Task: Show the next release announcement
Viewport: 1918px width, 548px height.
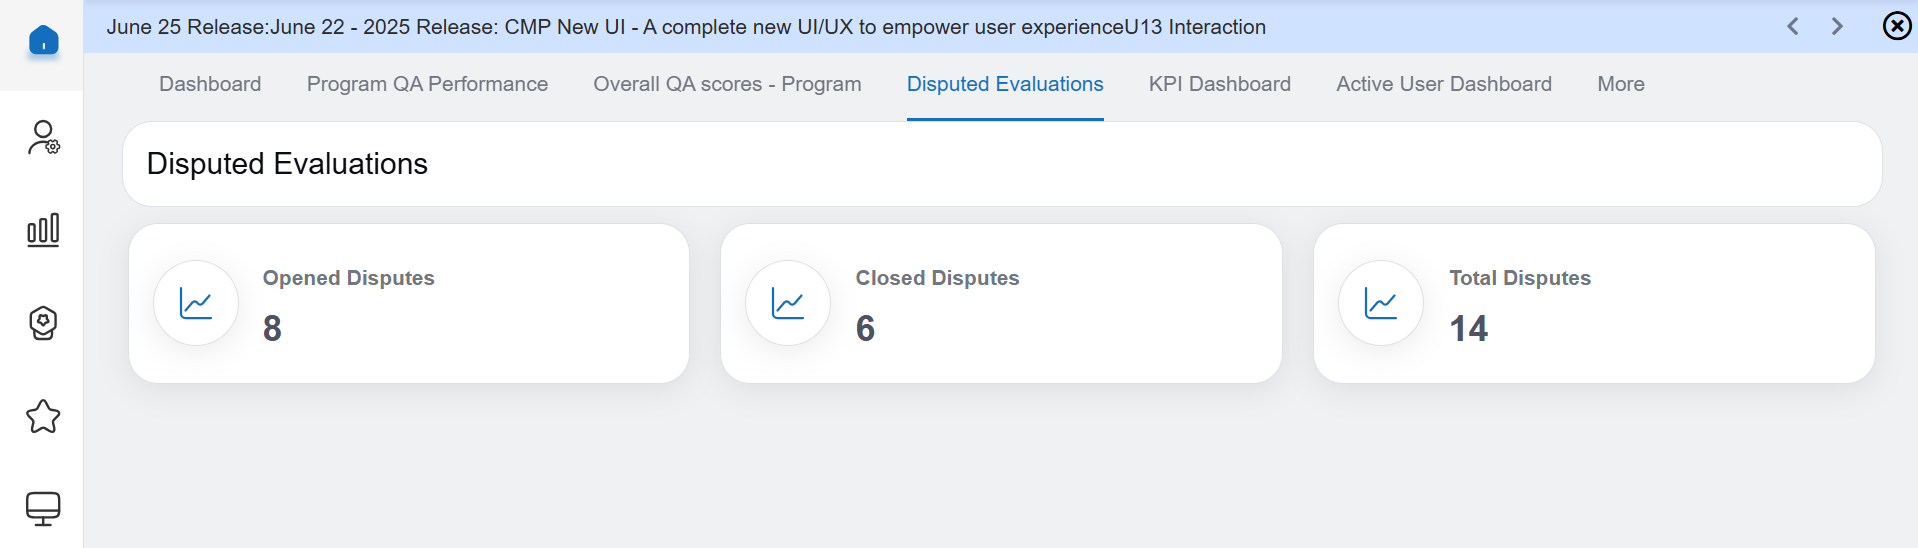Action: coord(1837,26)
